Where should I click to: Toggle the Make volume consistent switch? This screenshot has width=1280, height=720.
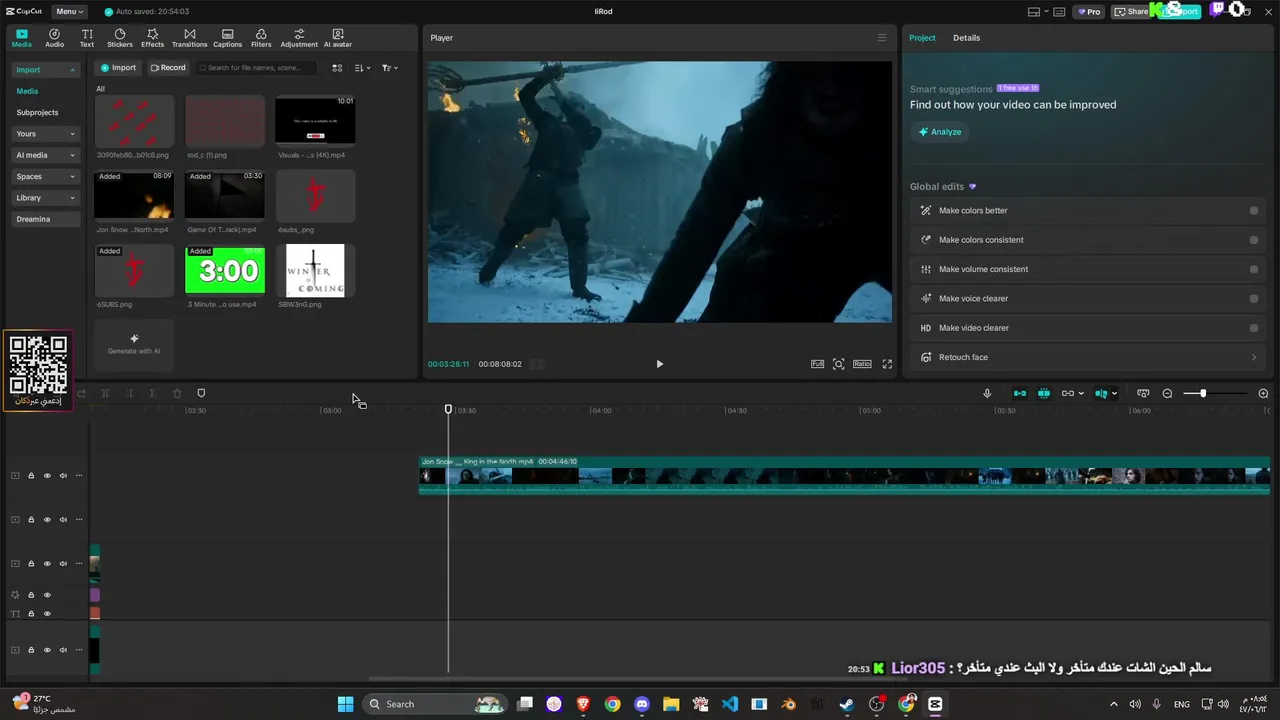pyautogui.click(x=1254, y=269)
